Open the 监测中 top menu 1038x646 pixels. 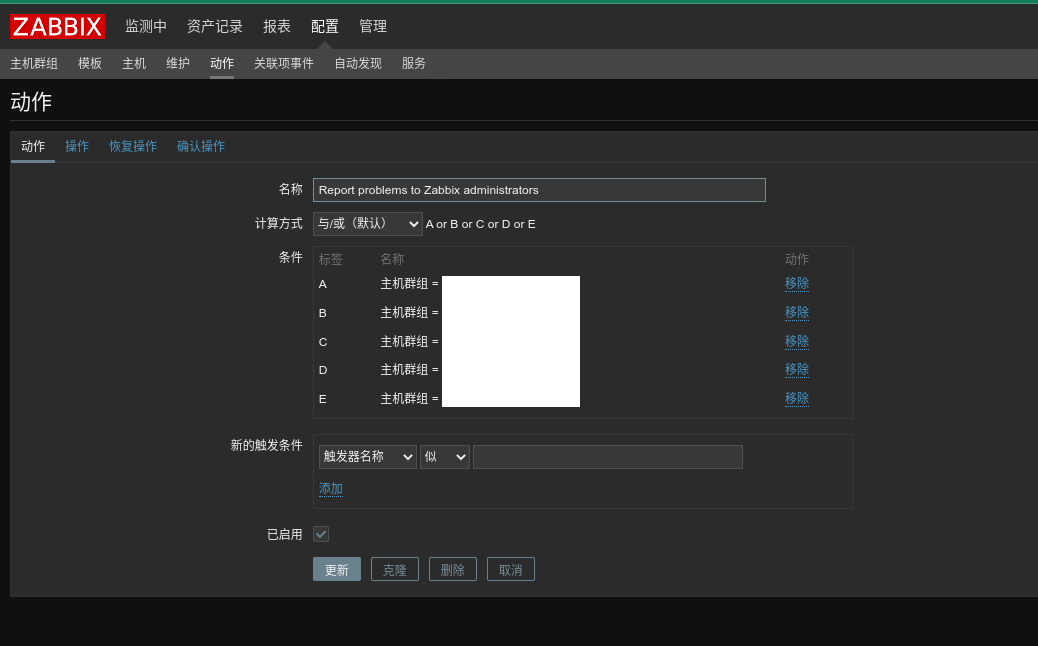[146, 26]
